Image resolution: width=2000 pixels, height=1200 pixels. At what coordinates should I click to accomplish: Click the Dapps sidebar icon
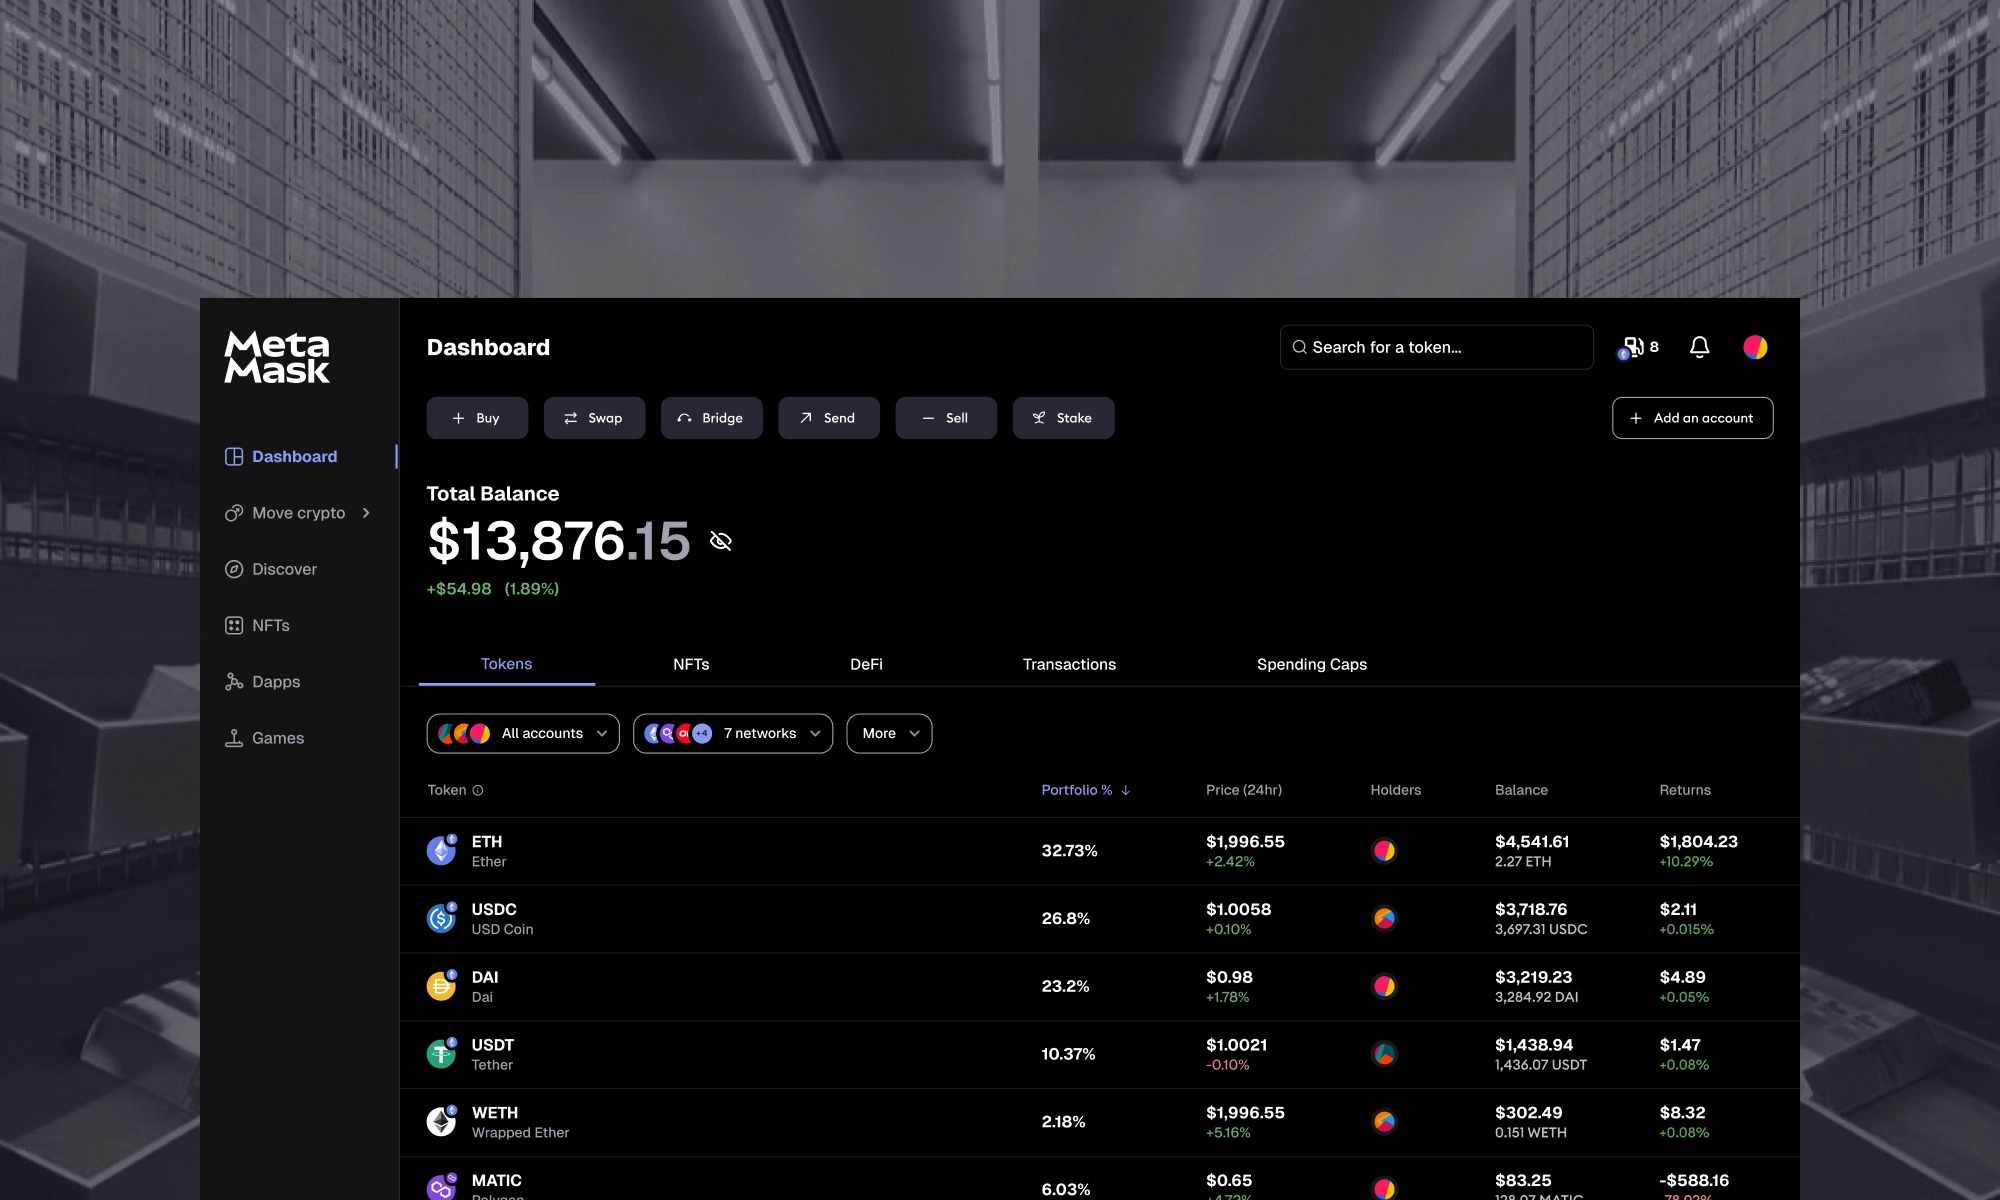tap(234, 681)
